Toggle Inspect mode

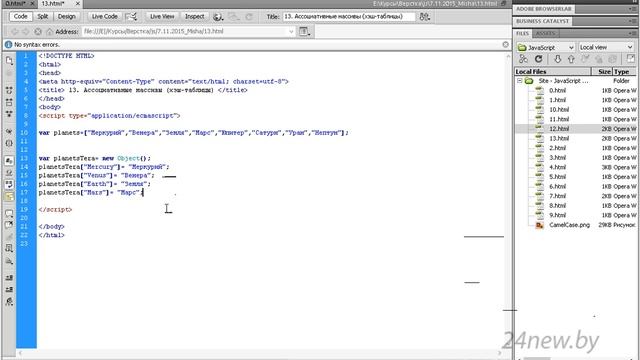pos(194,17)
